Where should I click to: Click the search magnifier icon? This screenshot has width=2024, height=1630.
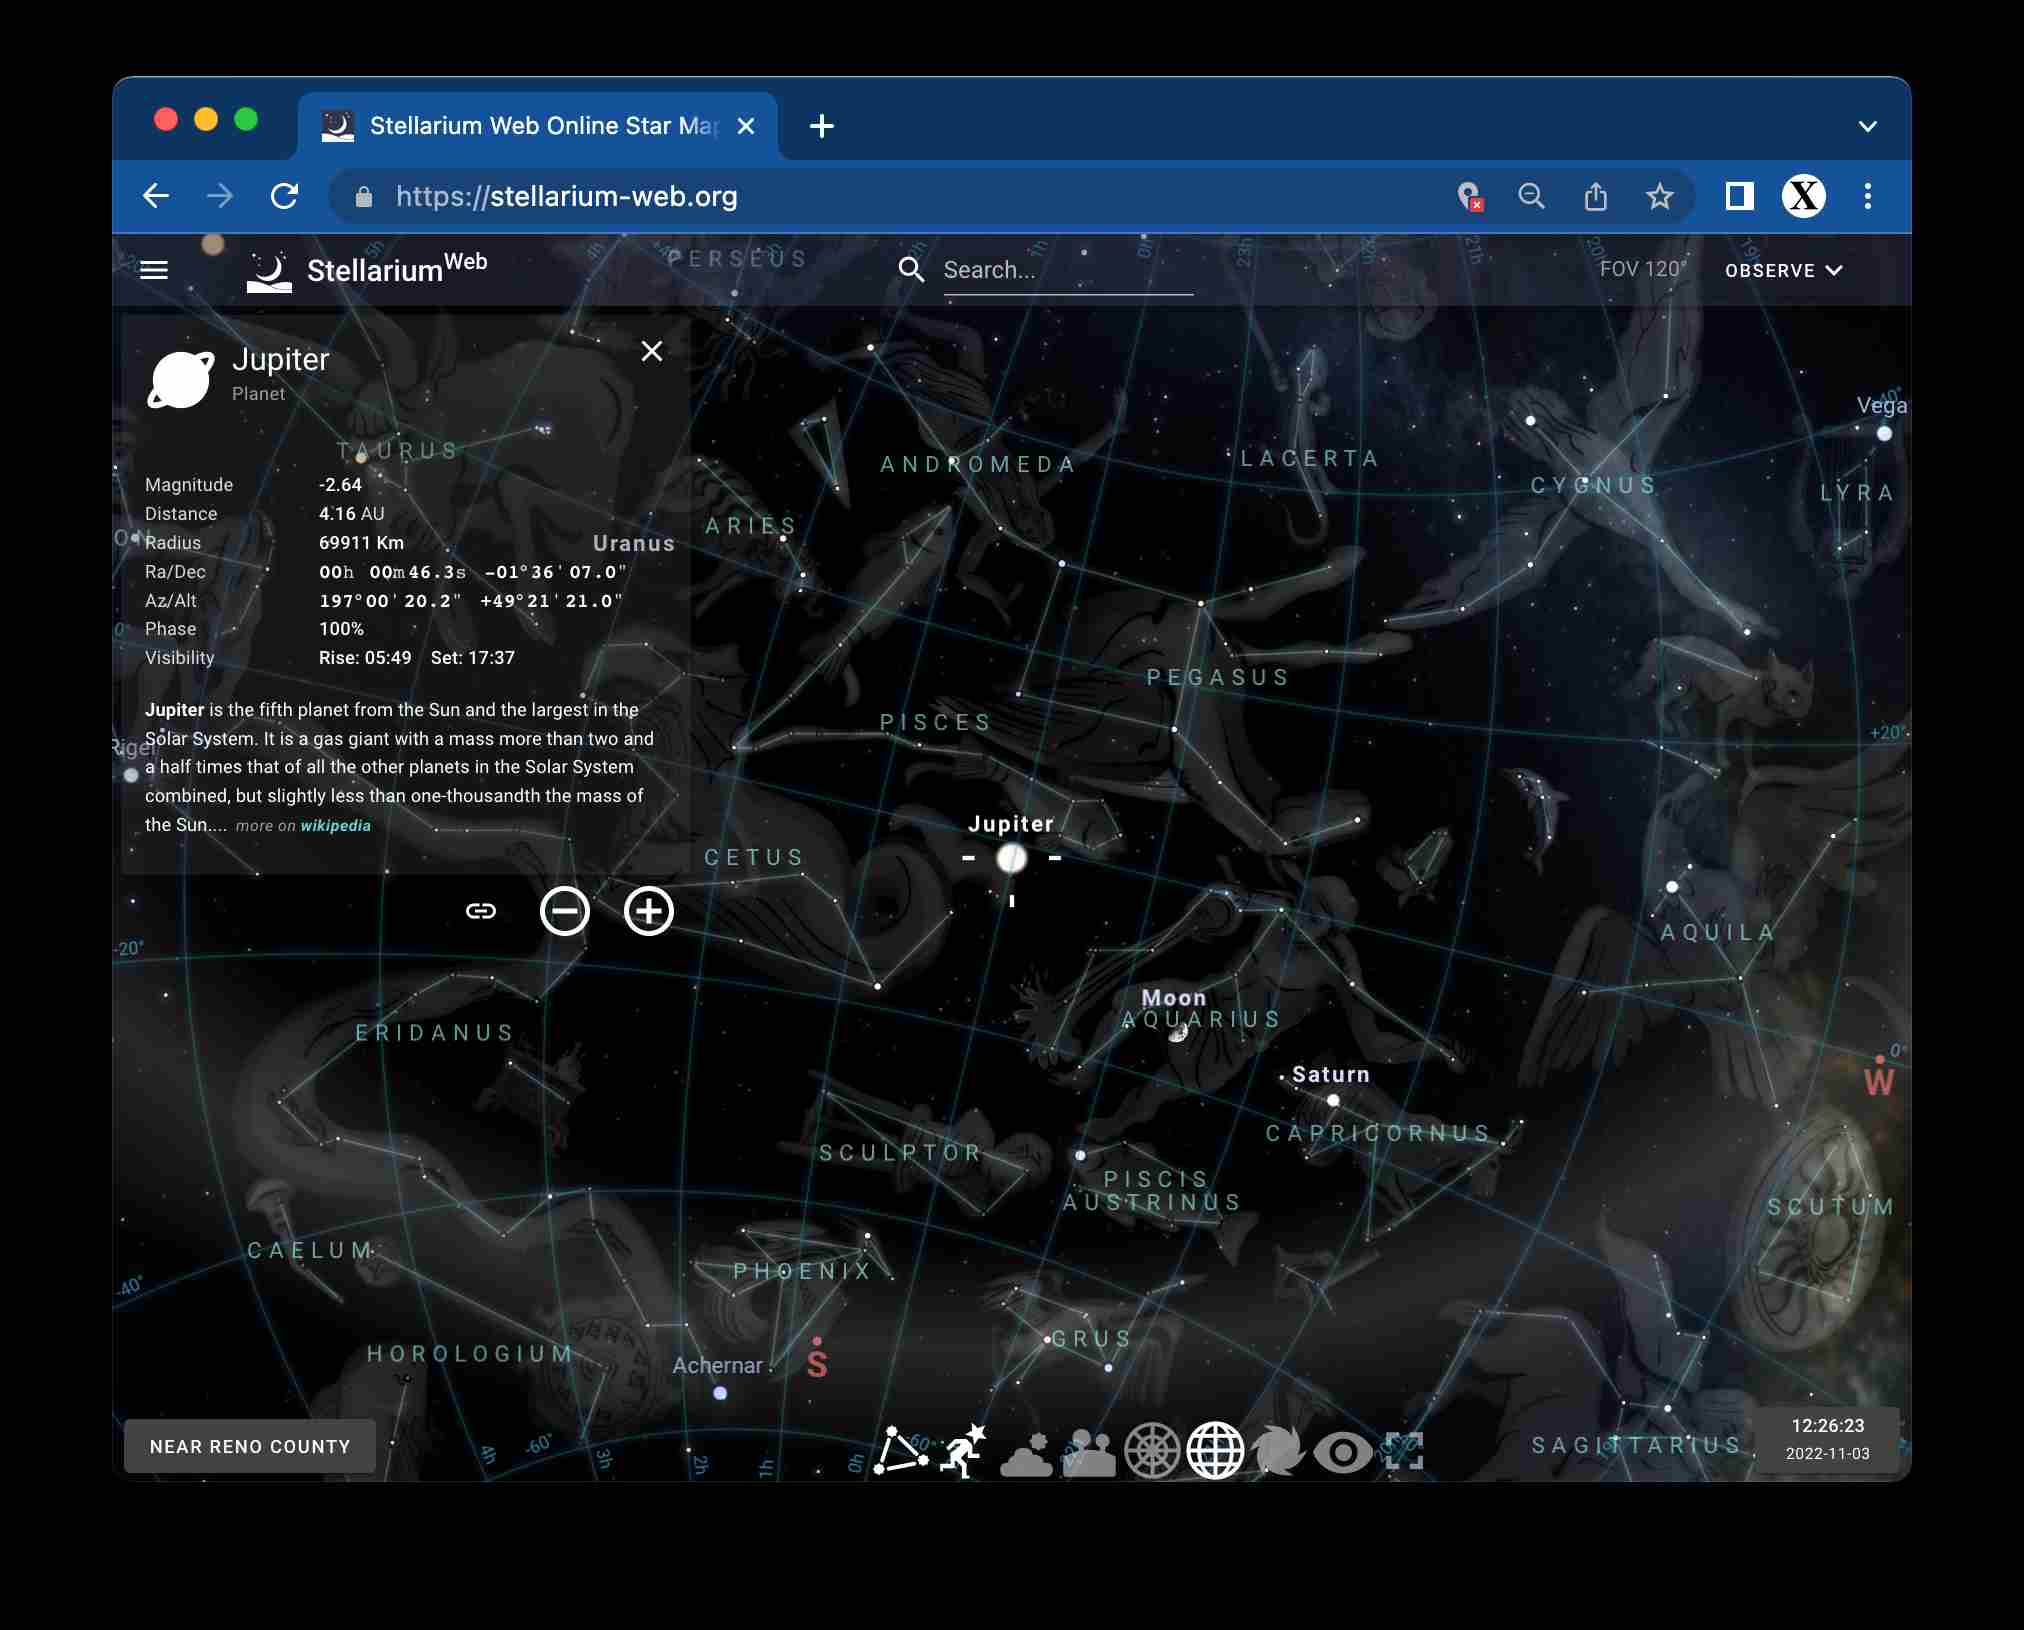point(911,270)
